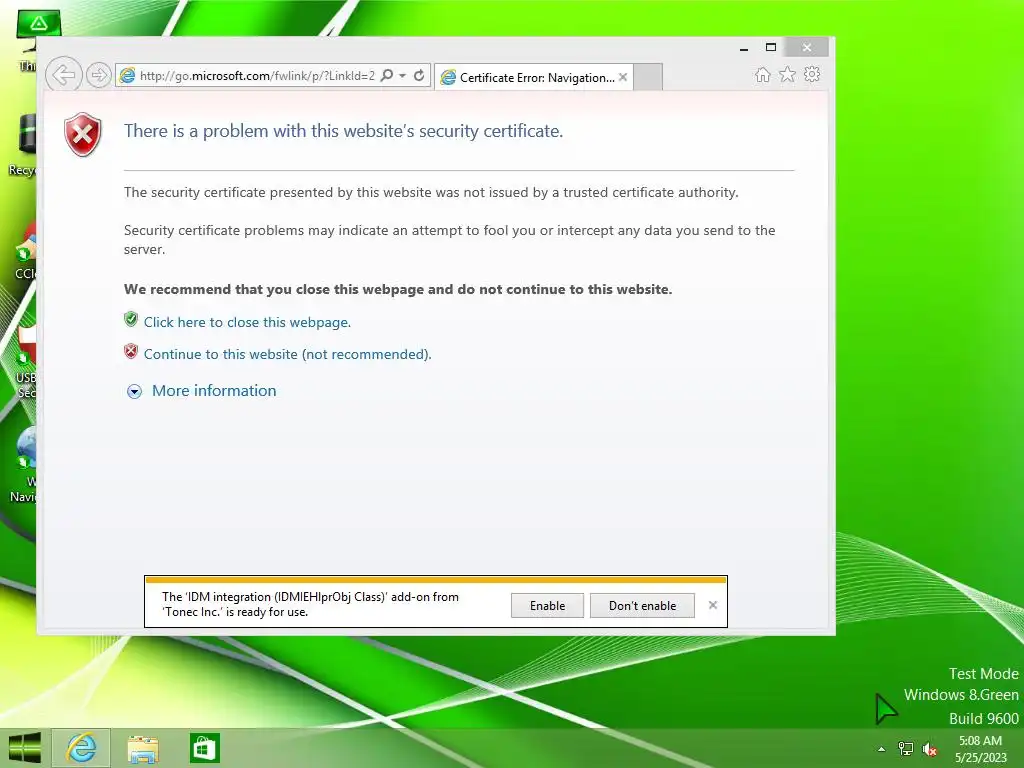The height and width of the screenshot is (768, 1024).
Task: Click the muted volume tray icon
Action: 930,750
